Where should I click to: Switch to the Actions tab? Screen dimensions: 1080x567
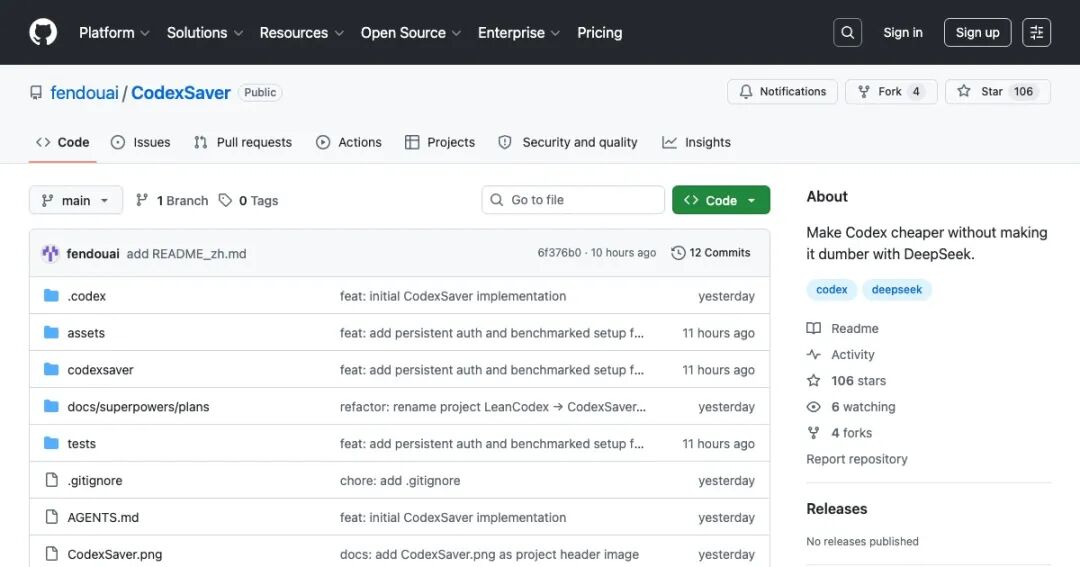(x=349, y=142)
